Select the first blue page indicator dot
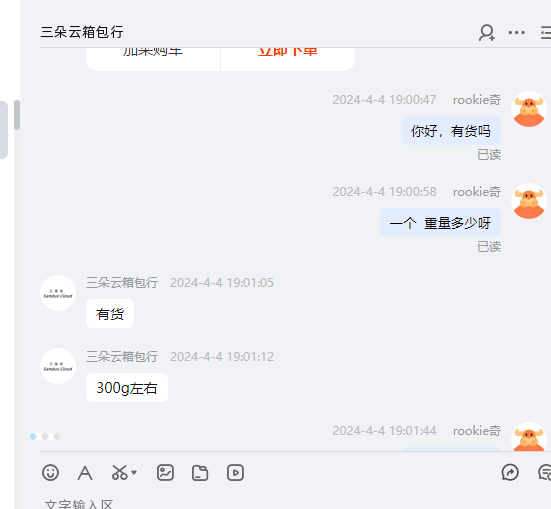This screenshot has width=551, height=509. (x=33, y=436)
